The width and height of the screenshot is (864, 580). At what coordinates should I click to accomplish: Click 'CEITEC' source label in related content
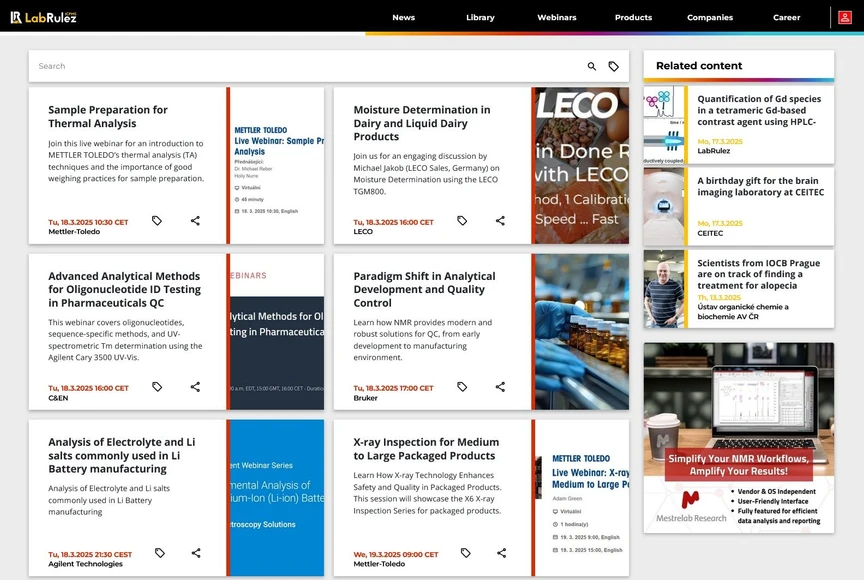[710, 233]
